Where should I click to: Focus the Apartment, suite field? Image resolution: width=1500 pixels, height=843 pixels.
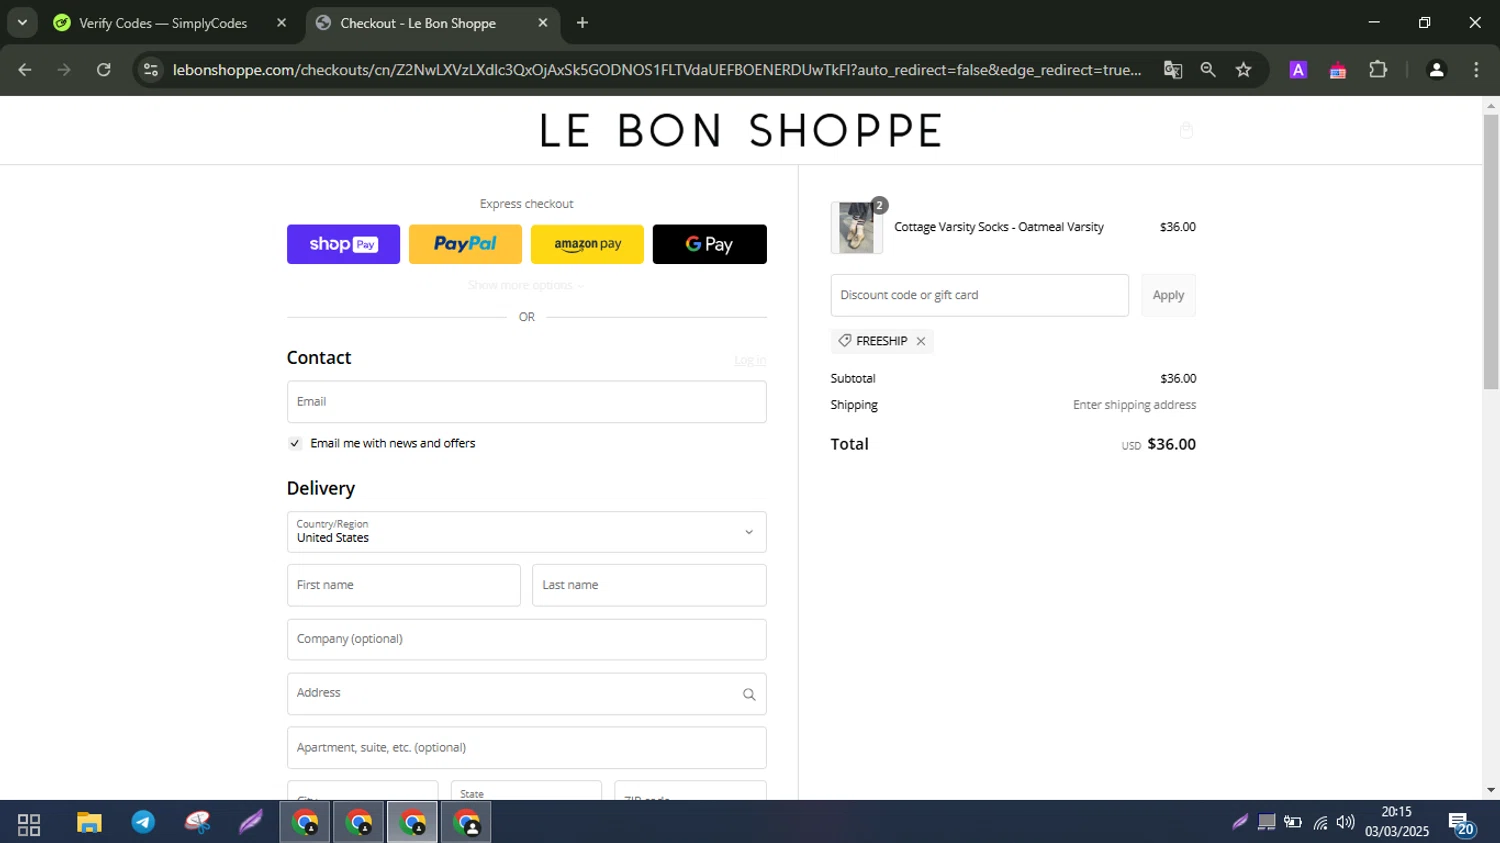click(x=526, y=747)
